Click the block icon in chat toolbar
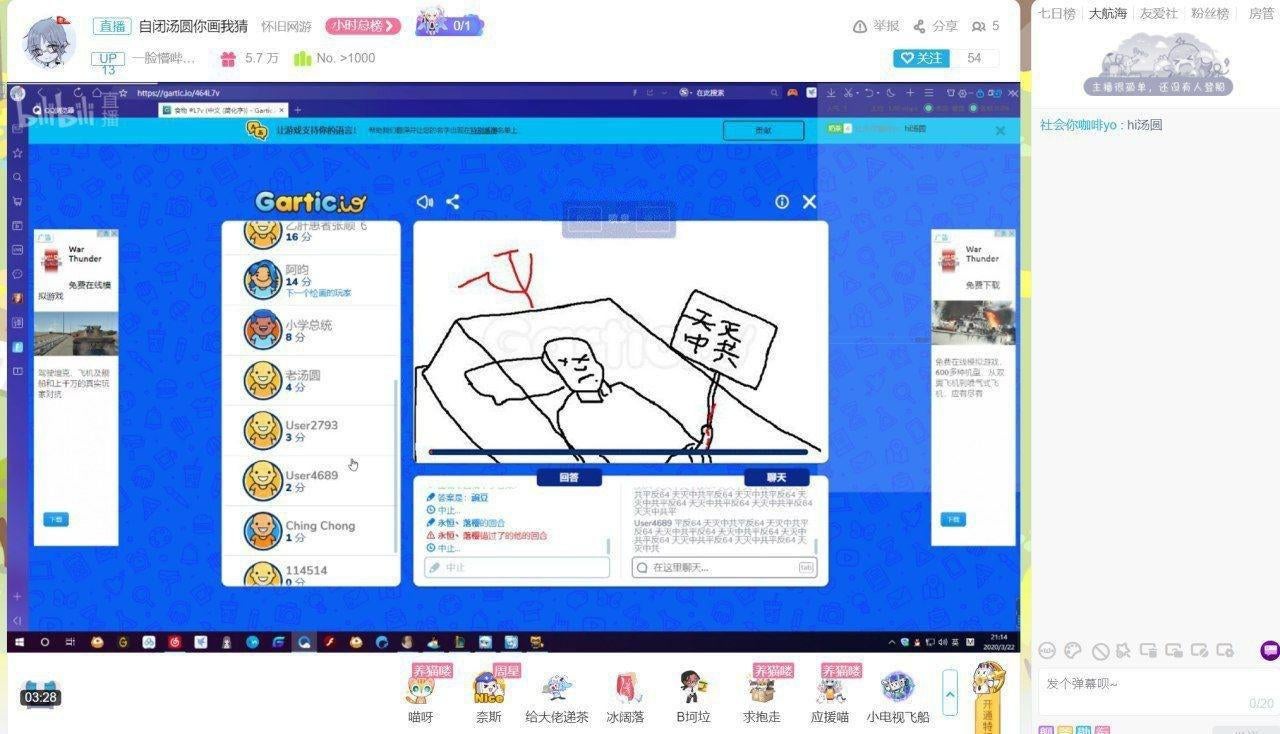Screen dimensions: 1280x734 [x=1100, y=651]
